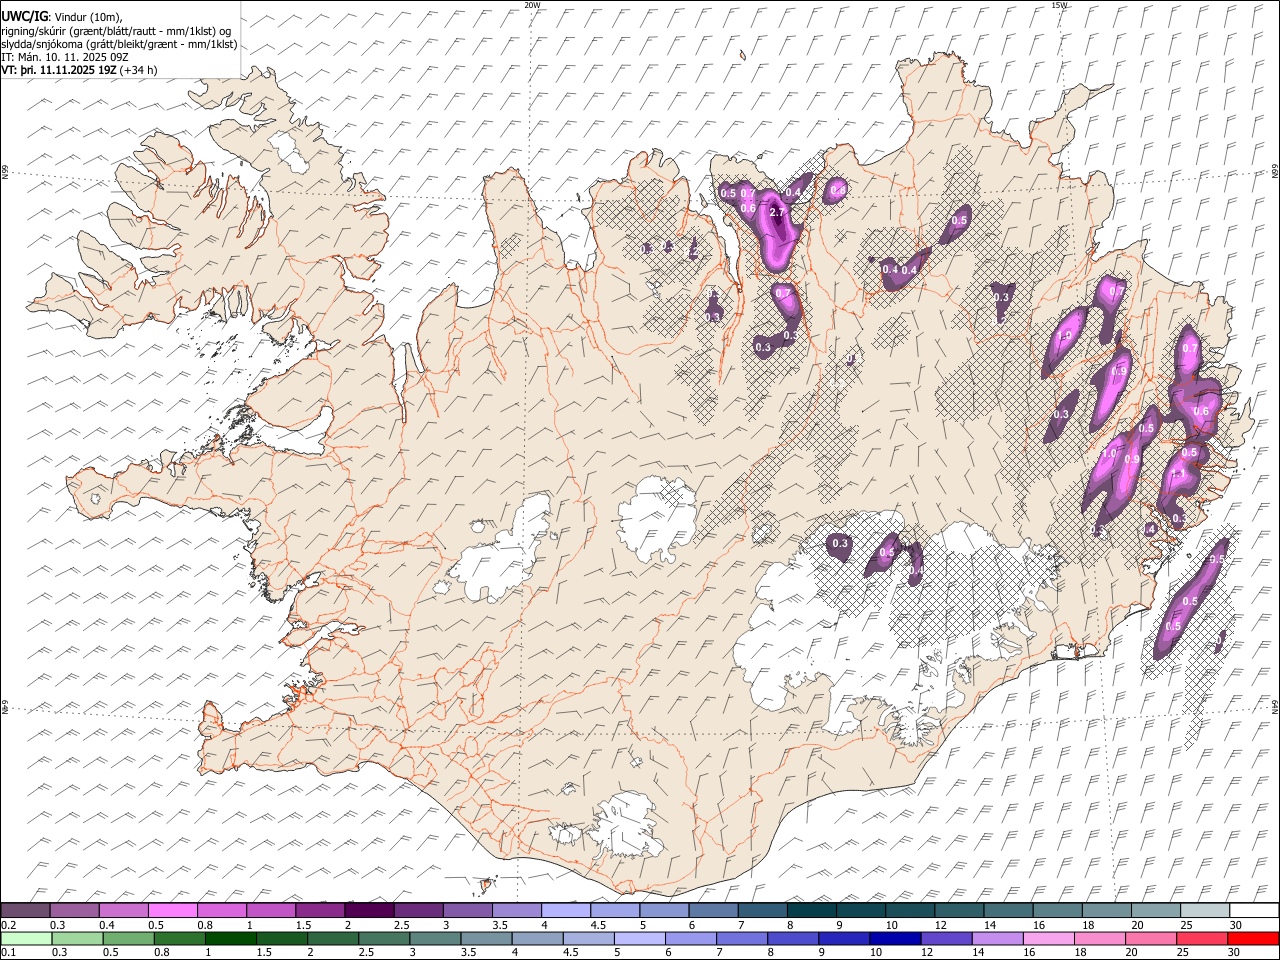Screen dimensions: 1280x960
Task: Select upper legend swatch between 3 and 3.5
Action: click(467, 910)
